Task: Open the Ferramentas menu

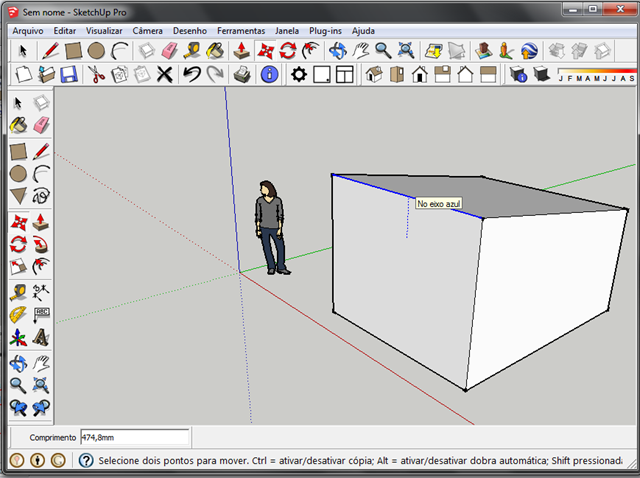Action: click(241, 31)
